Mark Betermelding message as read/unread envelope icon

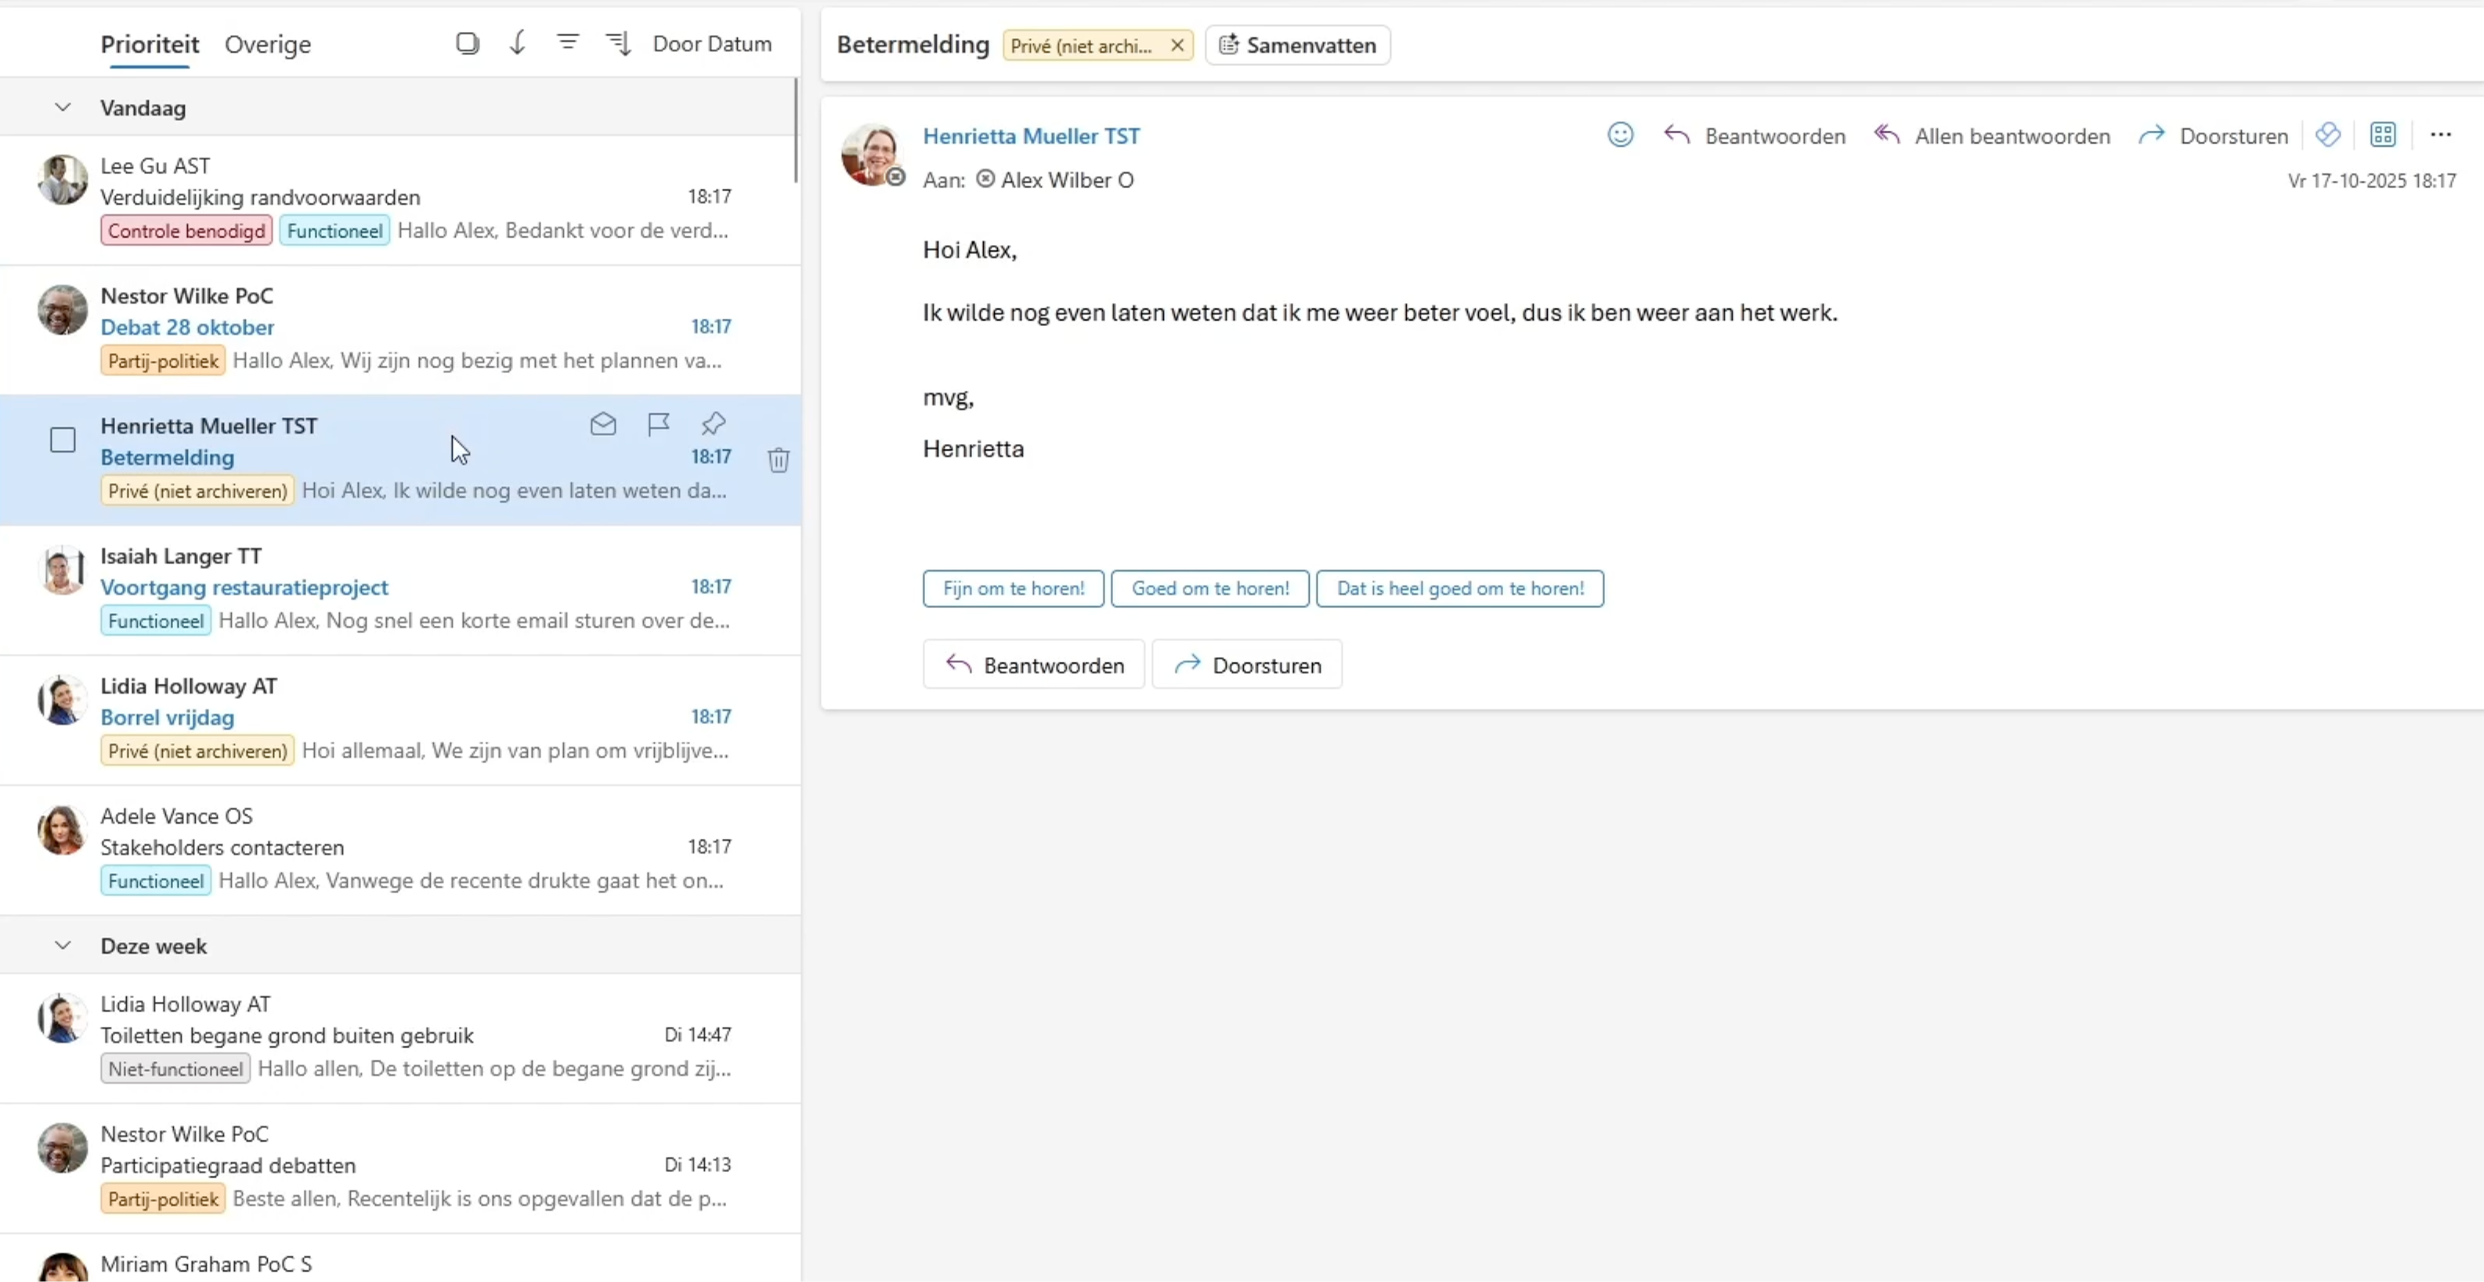603,424
